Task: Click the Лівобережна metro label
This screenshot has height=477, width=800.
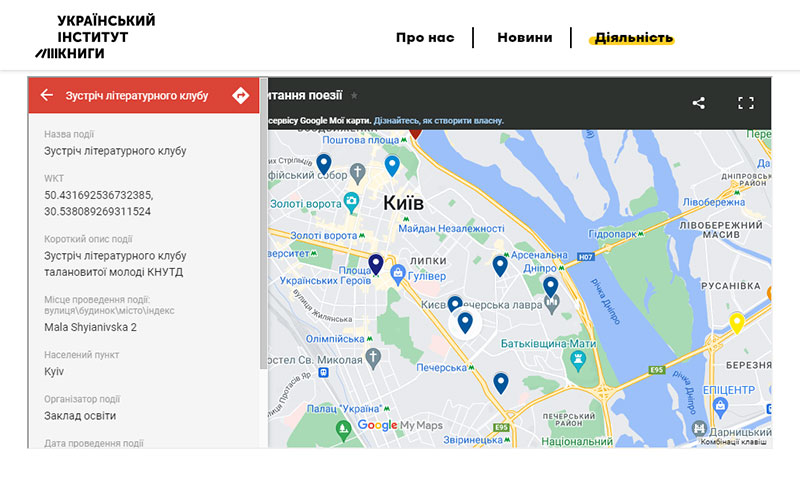Action: tap(714, 202)
